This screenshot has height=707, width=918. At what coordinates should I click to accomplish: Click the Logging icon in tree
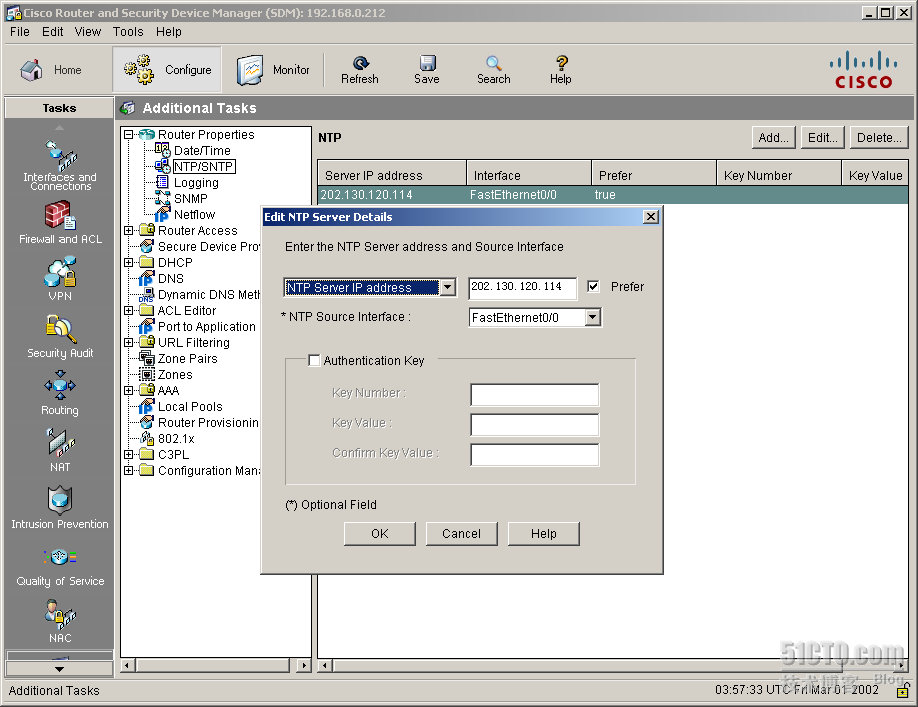162,182
